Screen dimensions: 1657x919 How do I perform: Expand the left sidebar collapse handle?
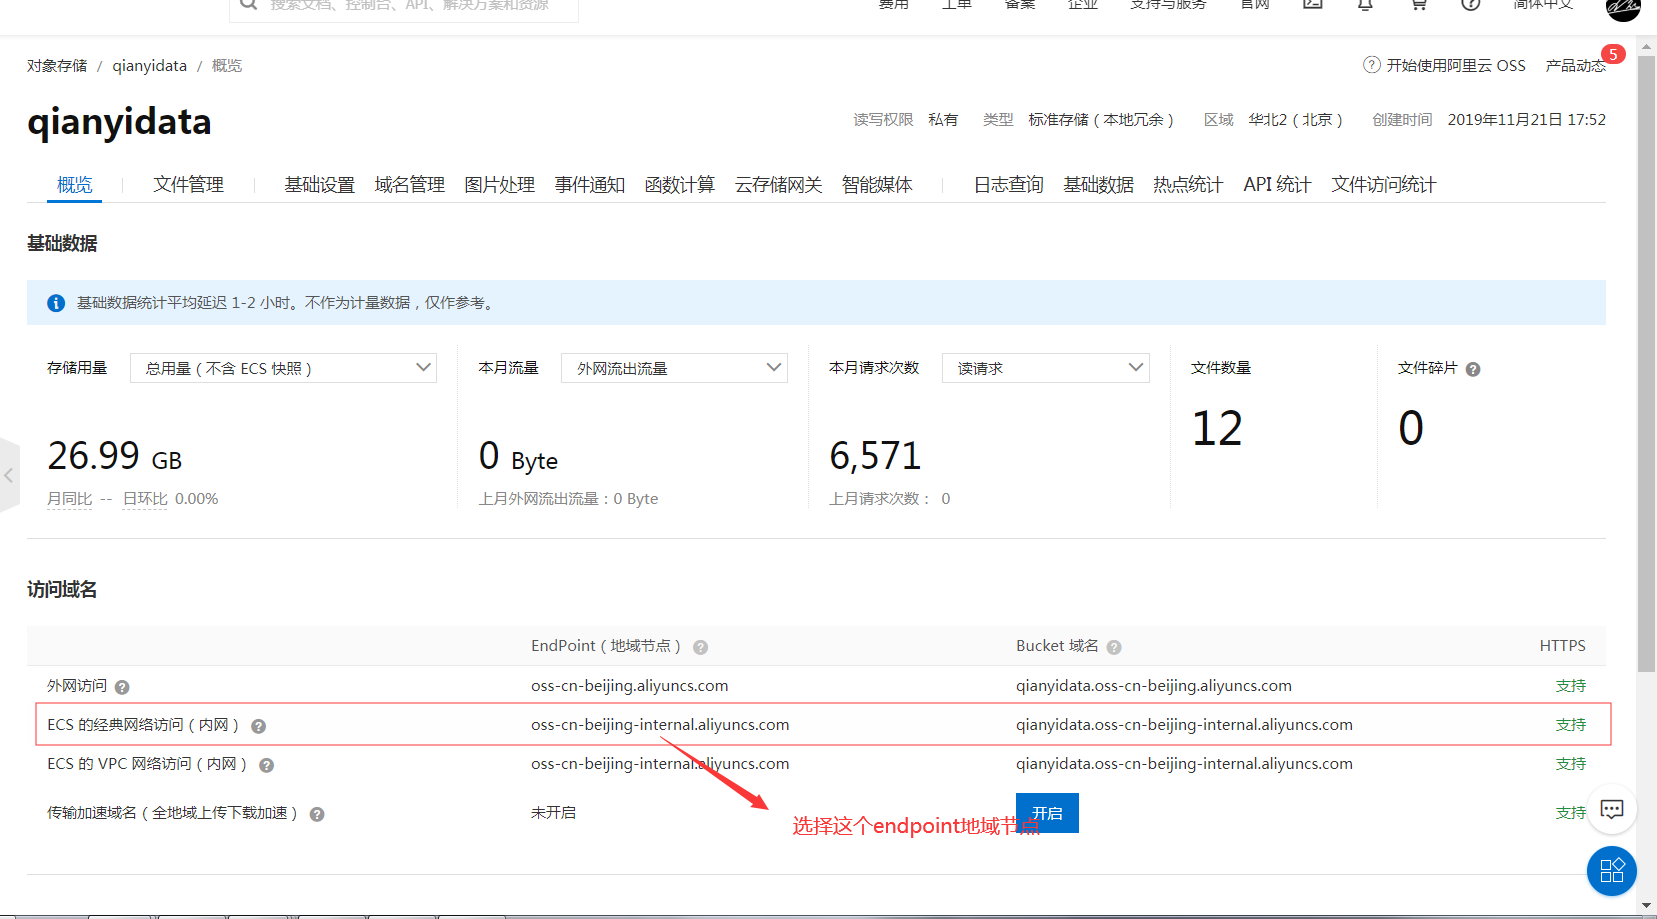pyautogui.click(x=9, y=475)
